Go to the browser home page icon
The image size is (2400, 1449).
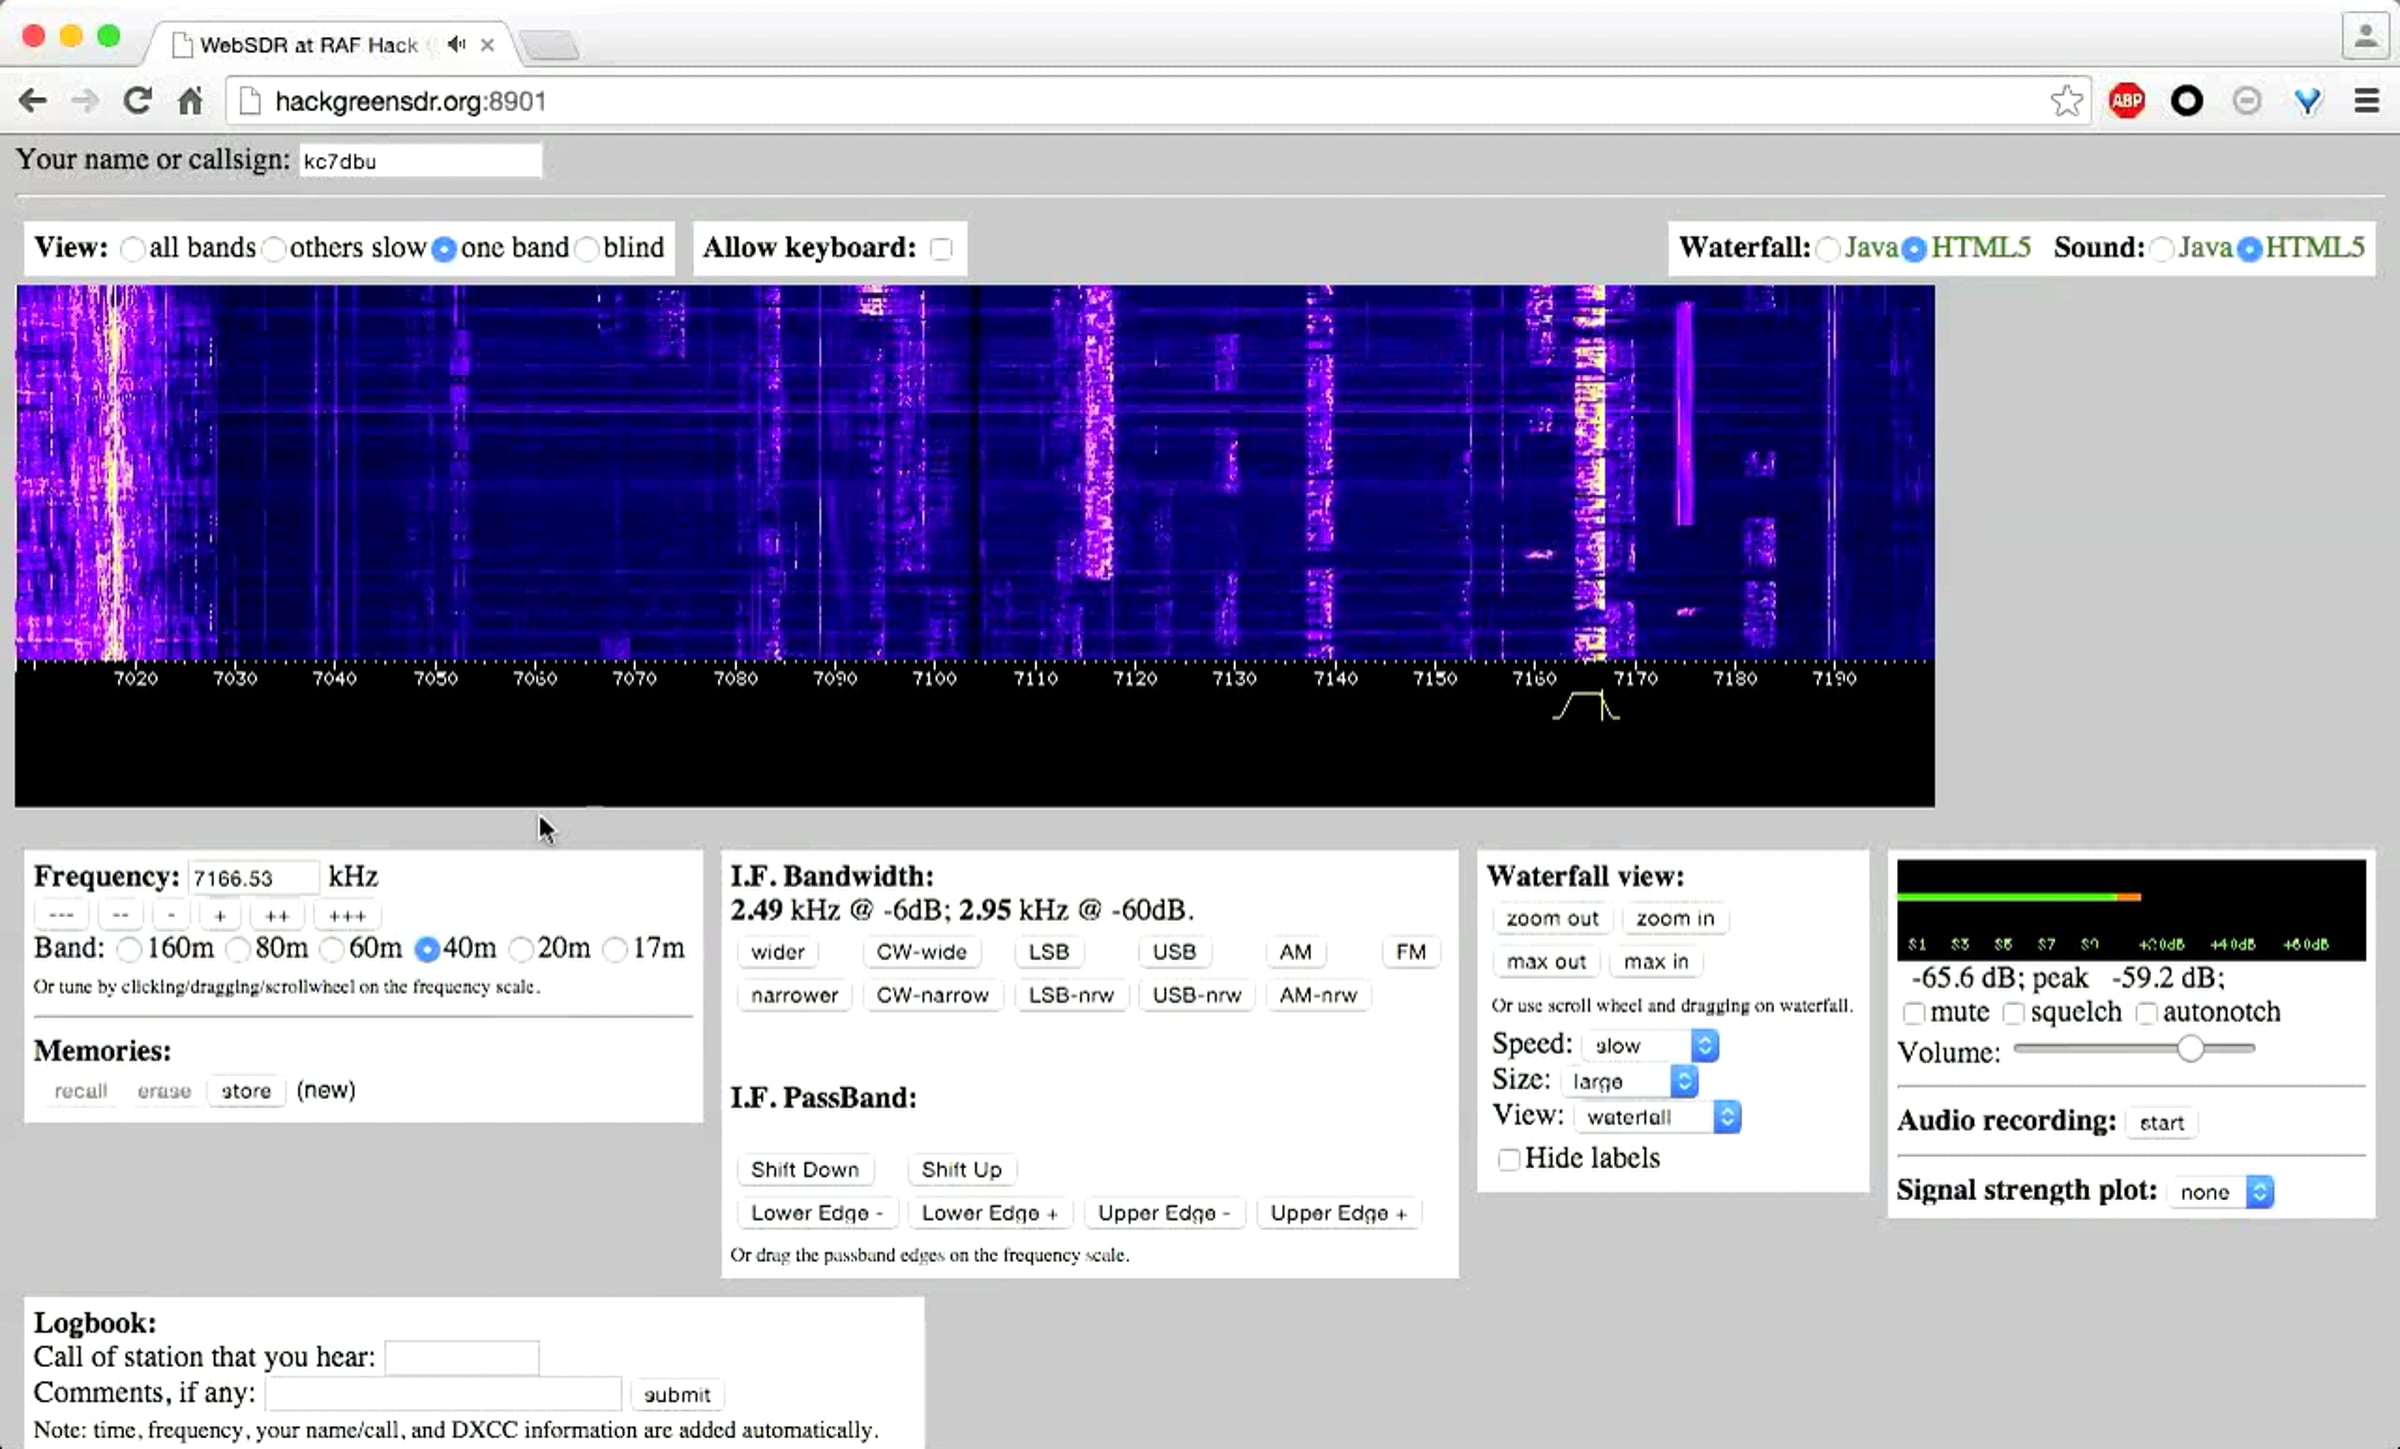[190, 101]
